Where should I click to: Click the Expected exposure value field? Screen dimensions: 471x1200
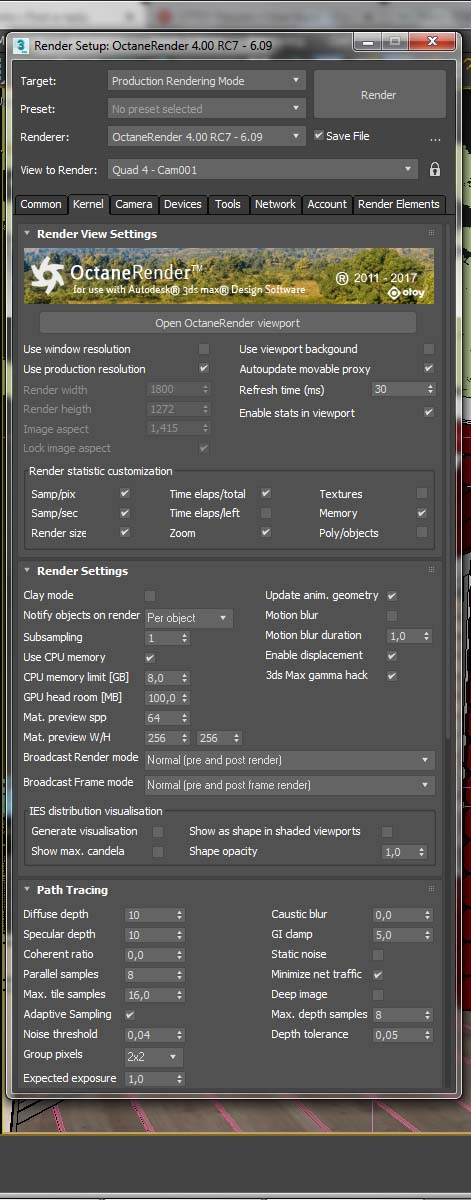pos(150,1079)
